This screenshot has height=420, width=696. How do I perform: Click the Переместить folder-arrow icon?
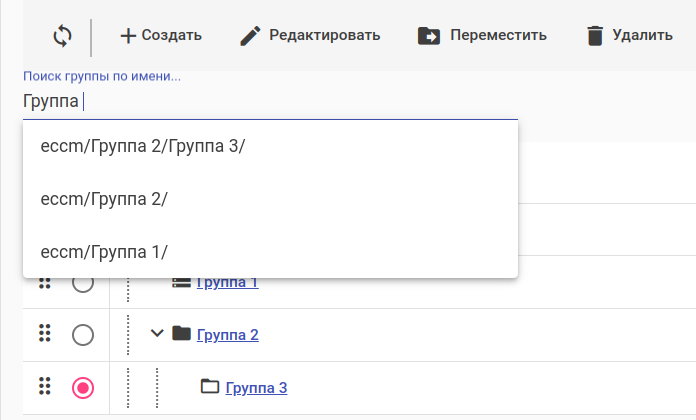[x=429, y=36]
